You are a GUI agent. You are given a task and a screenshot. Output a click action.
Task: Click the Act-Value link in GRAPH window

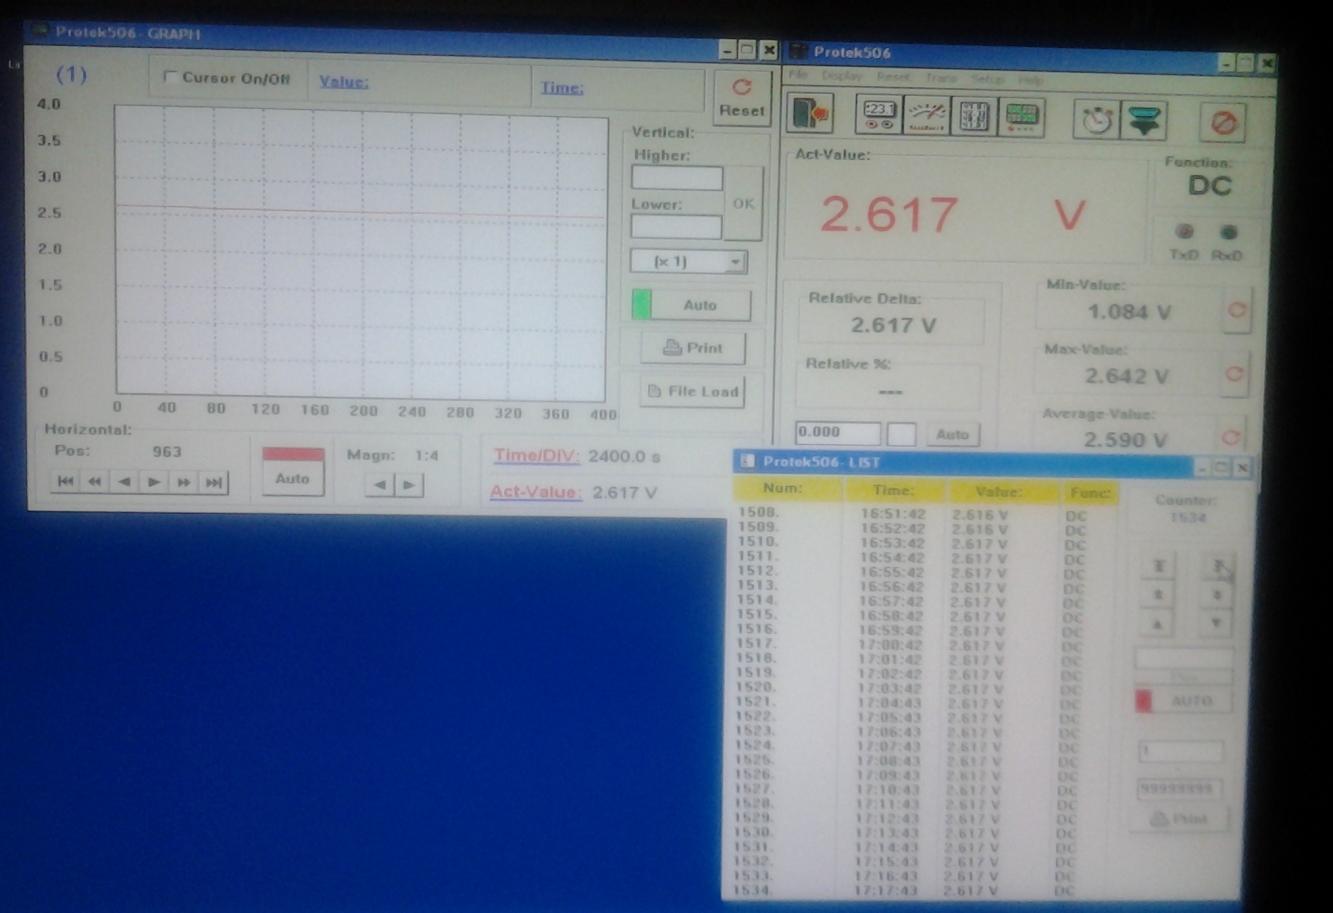pos(536,492)
